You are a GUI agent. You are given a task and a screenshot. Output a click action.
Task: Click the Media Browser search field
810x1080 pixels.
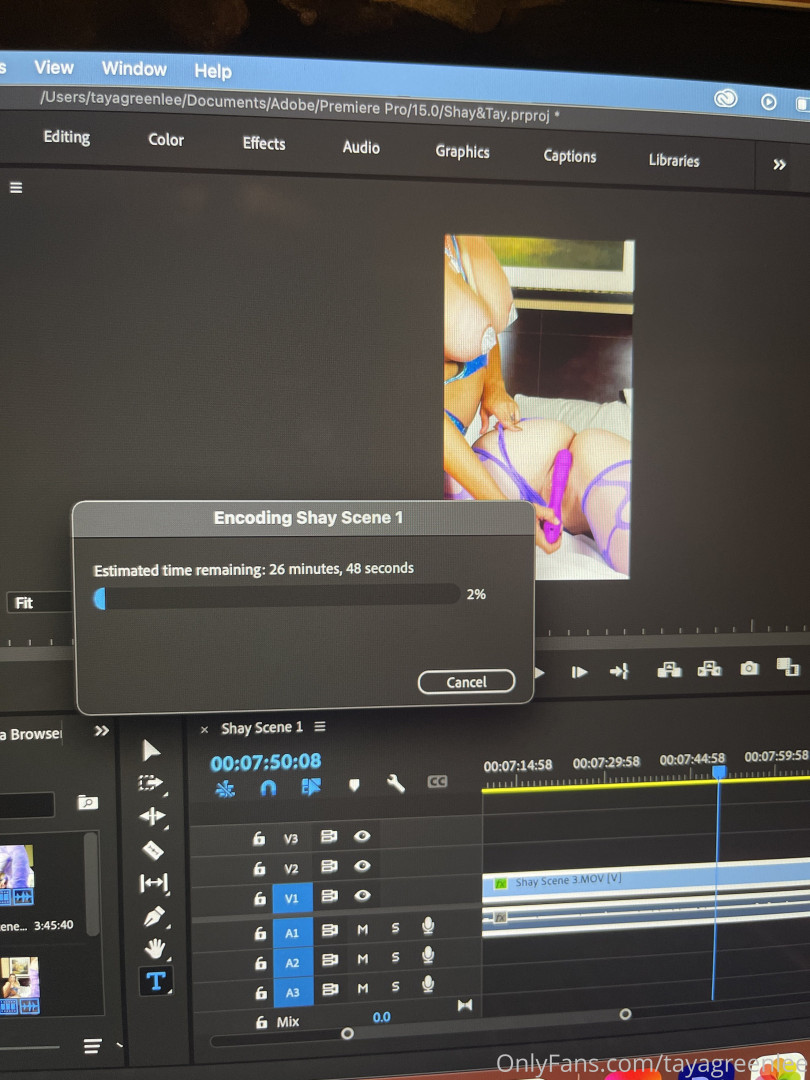coord(26,804)
